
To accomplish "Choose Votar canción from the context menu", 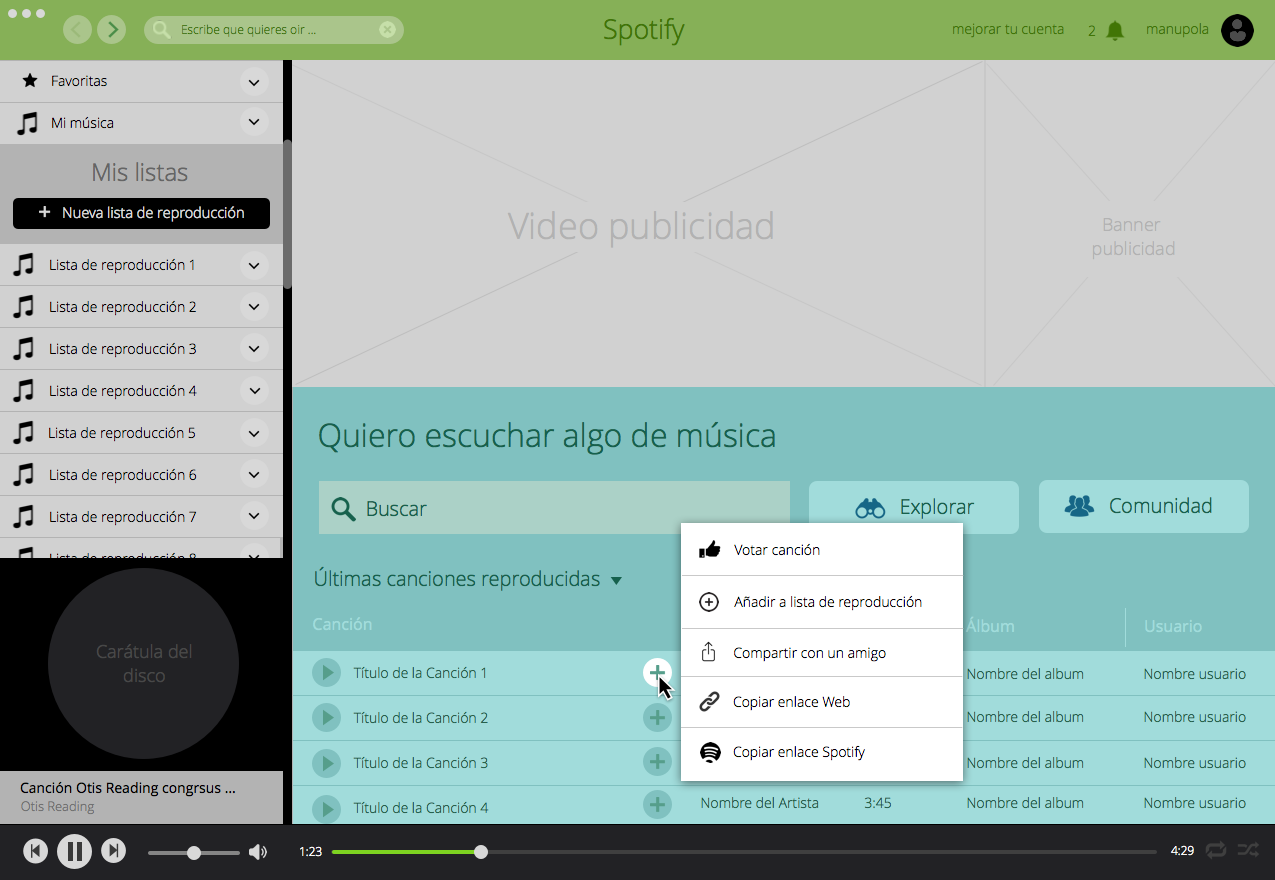I will click(x=822, y=549).
